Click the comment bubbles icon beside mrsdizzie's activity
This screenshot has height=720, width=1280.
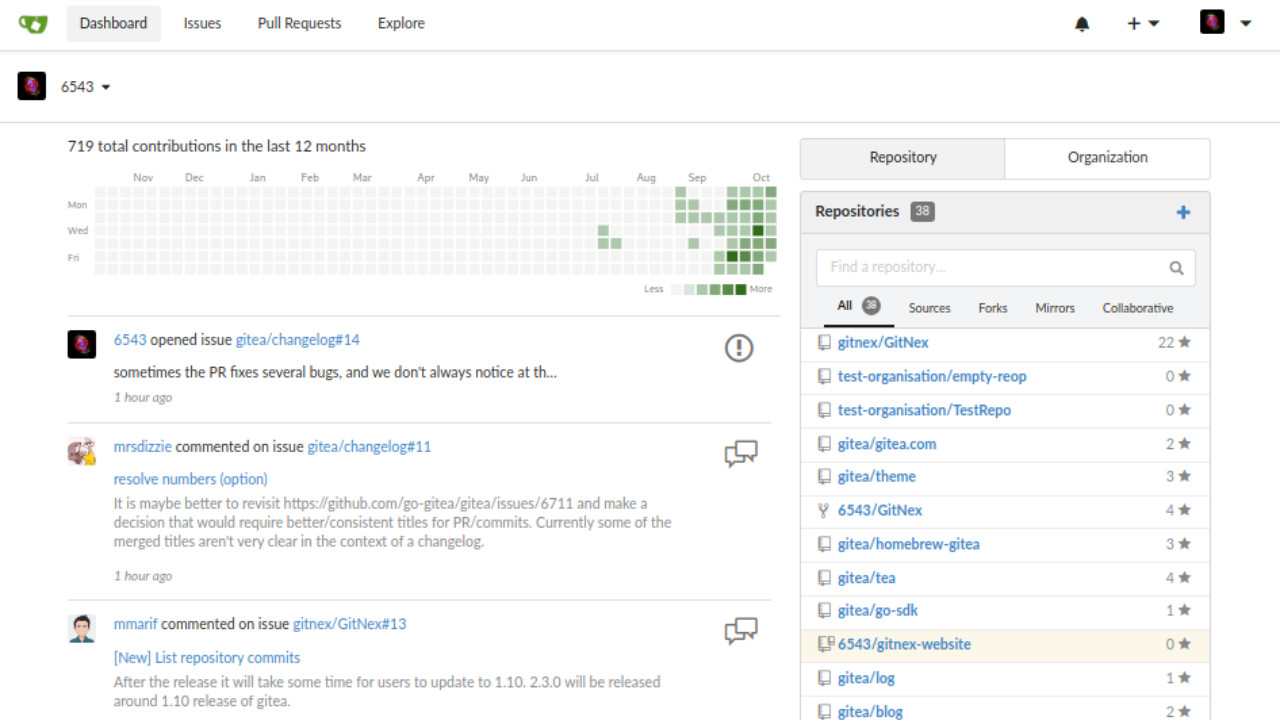tap(740, 454)
